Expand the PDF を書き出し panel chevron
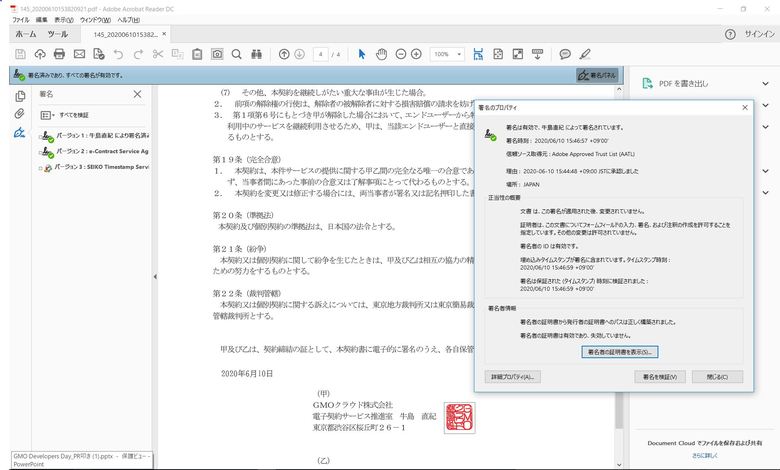The width and height of the screenshot is (780, 470). point(765,84)
